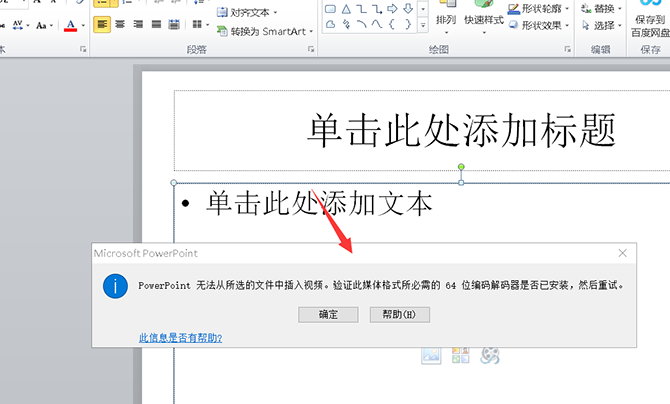Click the insert media clip placeholder icon
The height and width of the screenshot is (404, 670).
[x=490, y=355]
